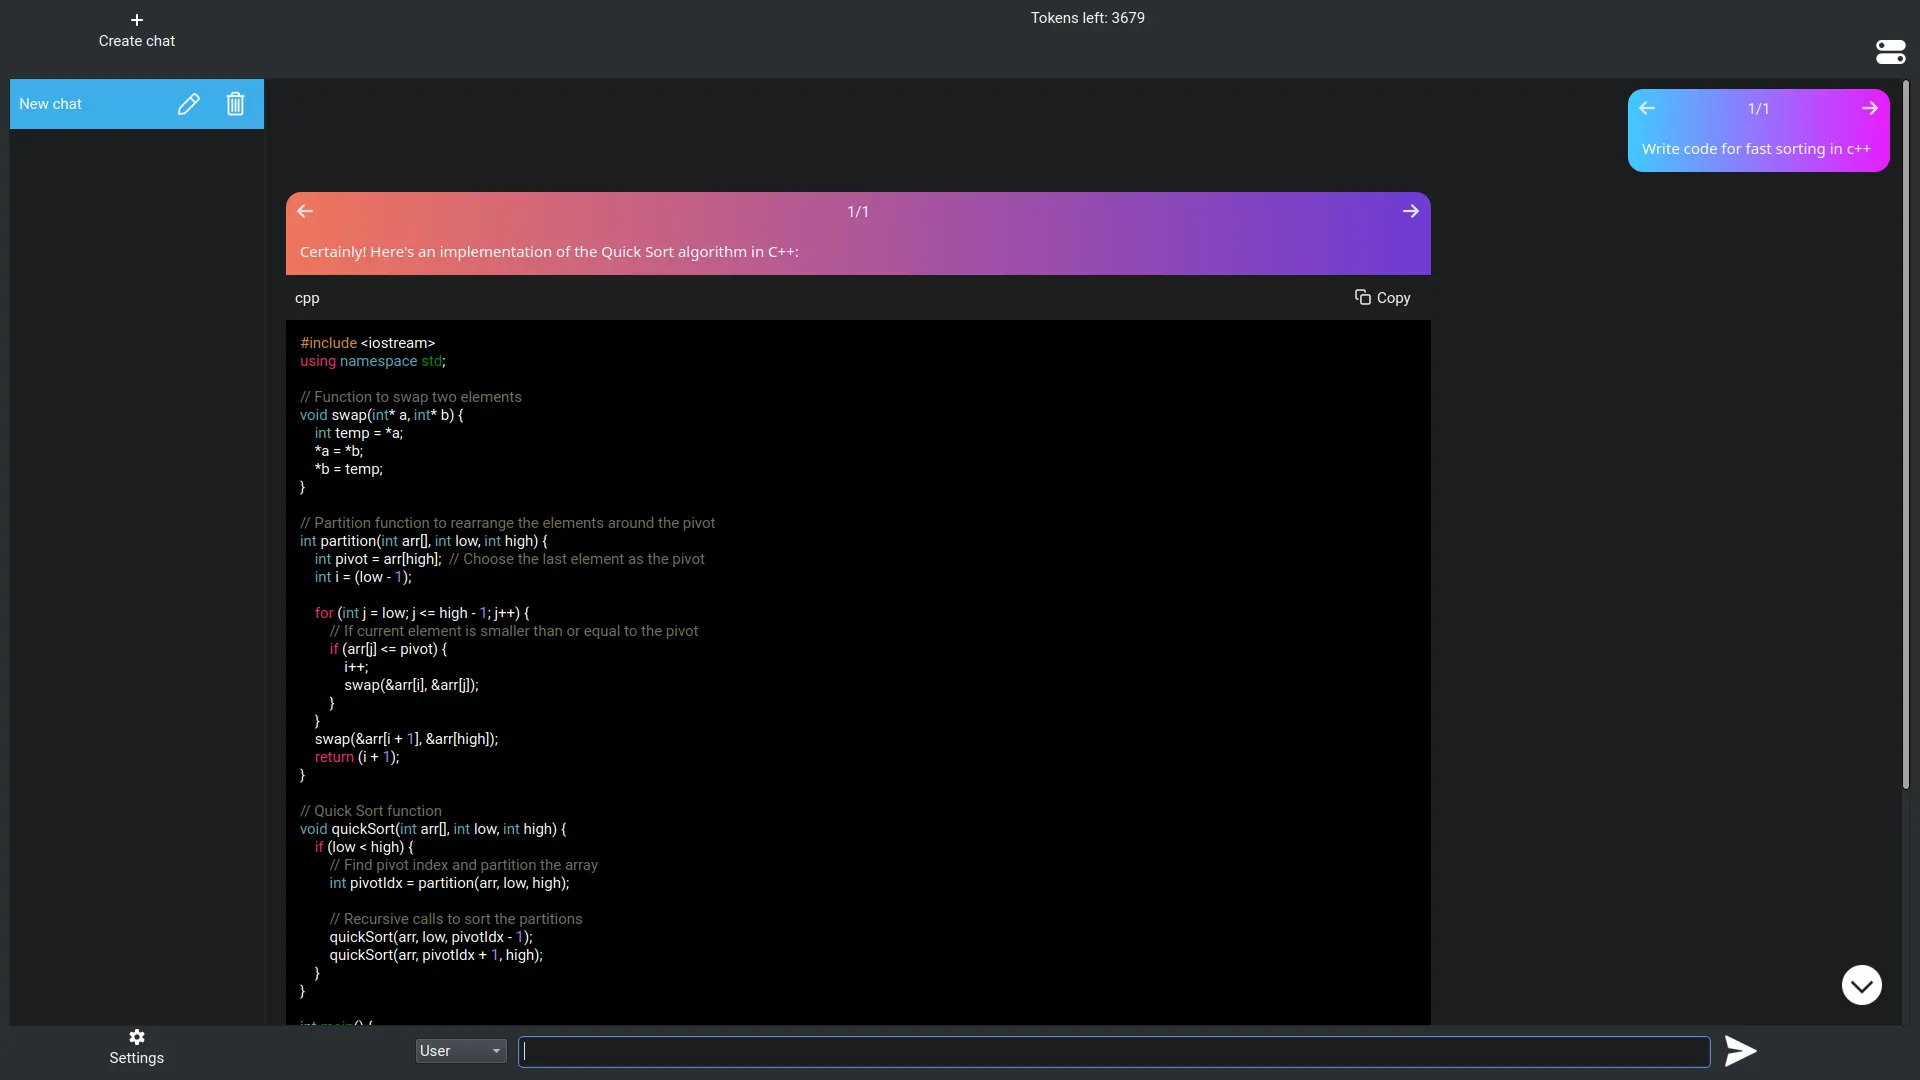Go to next user prompt version arrow
The width and height of the screenshot is (1920, 1080).
1870,108
